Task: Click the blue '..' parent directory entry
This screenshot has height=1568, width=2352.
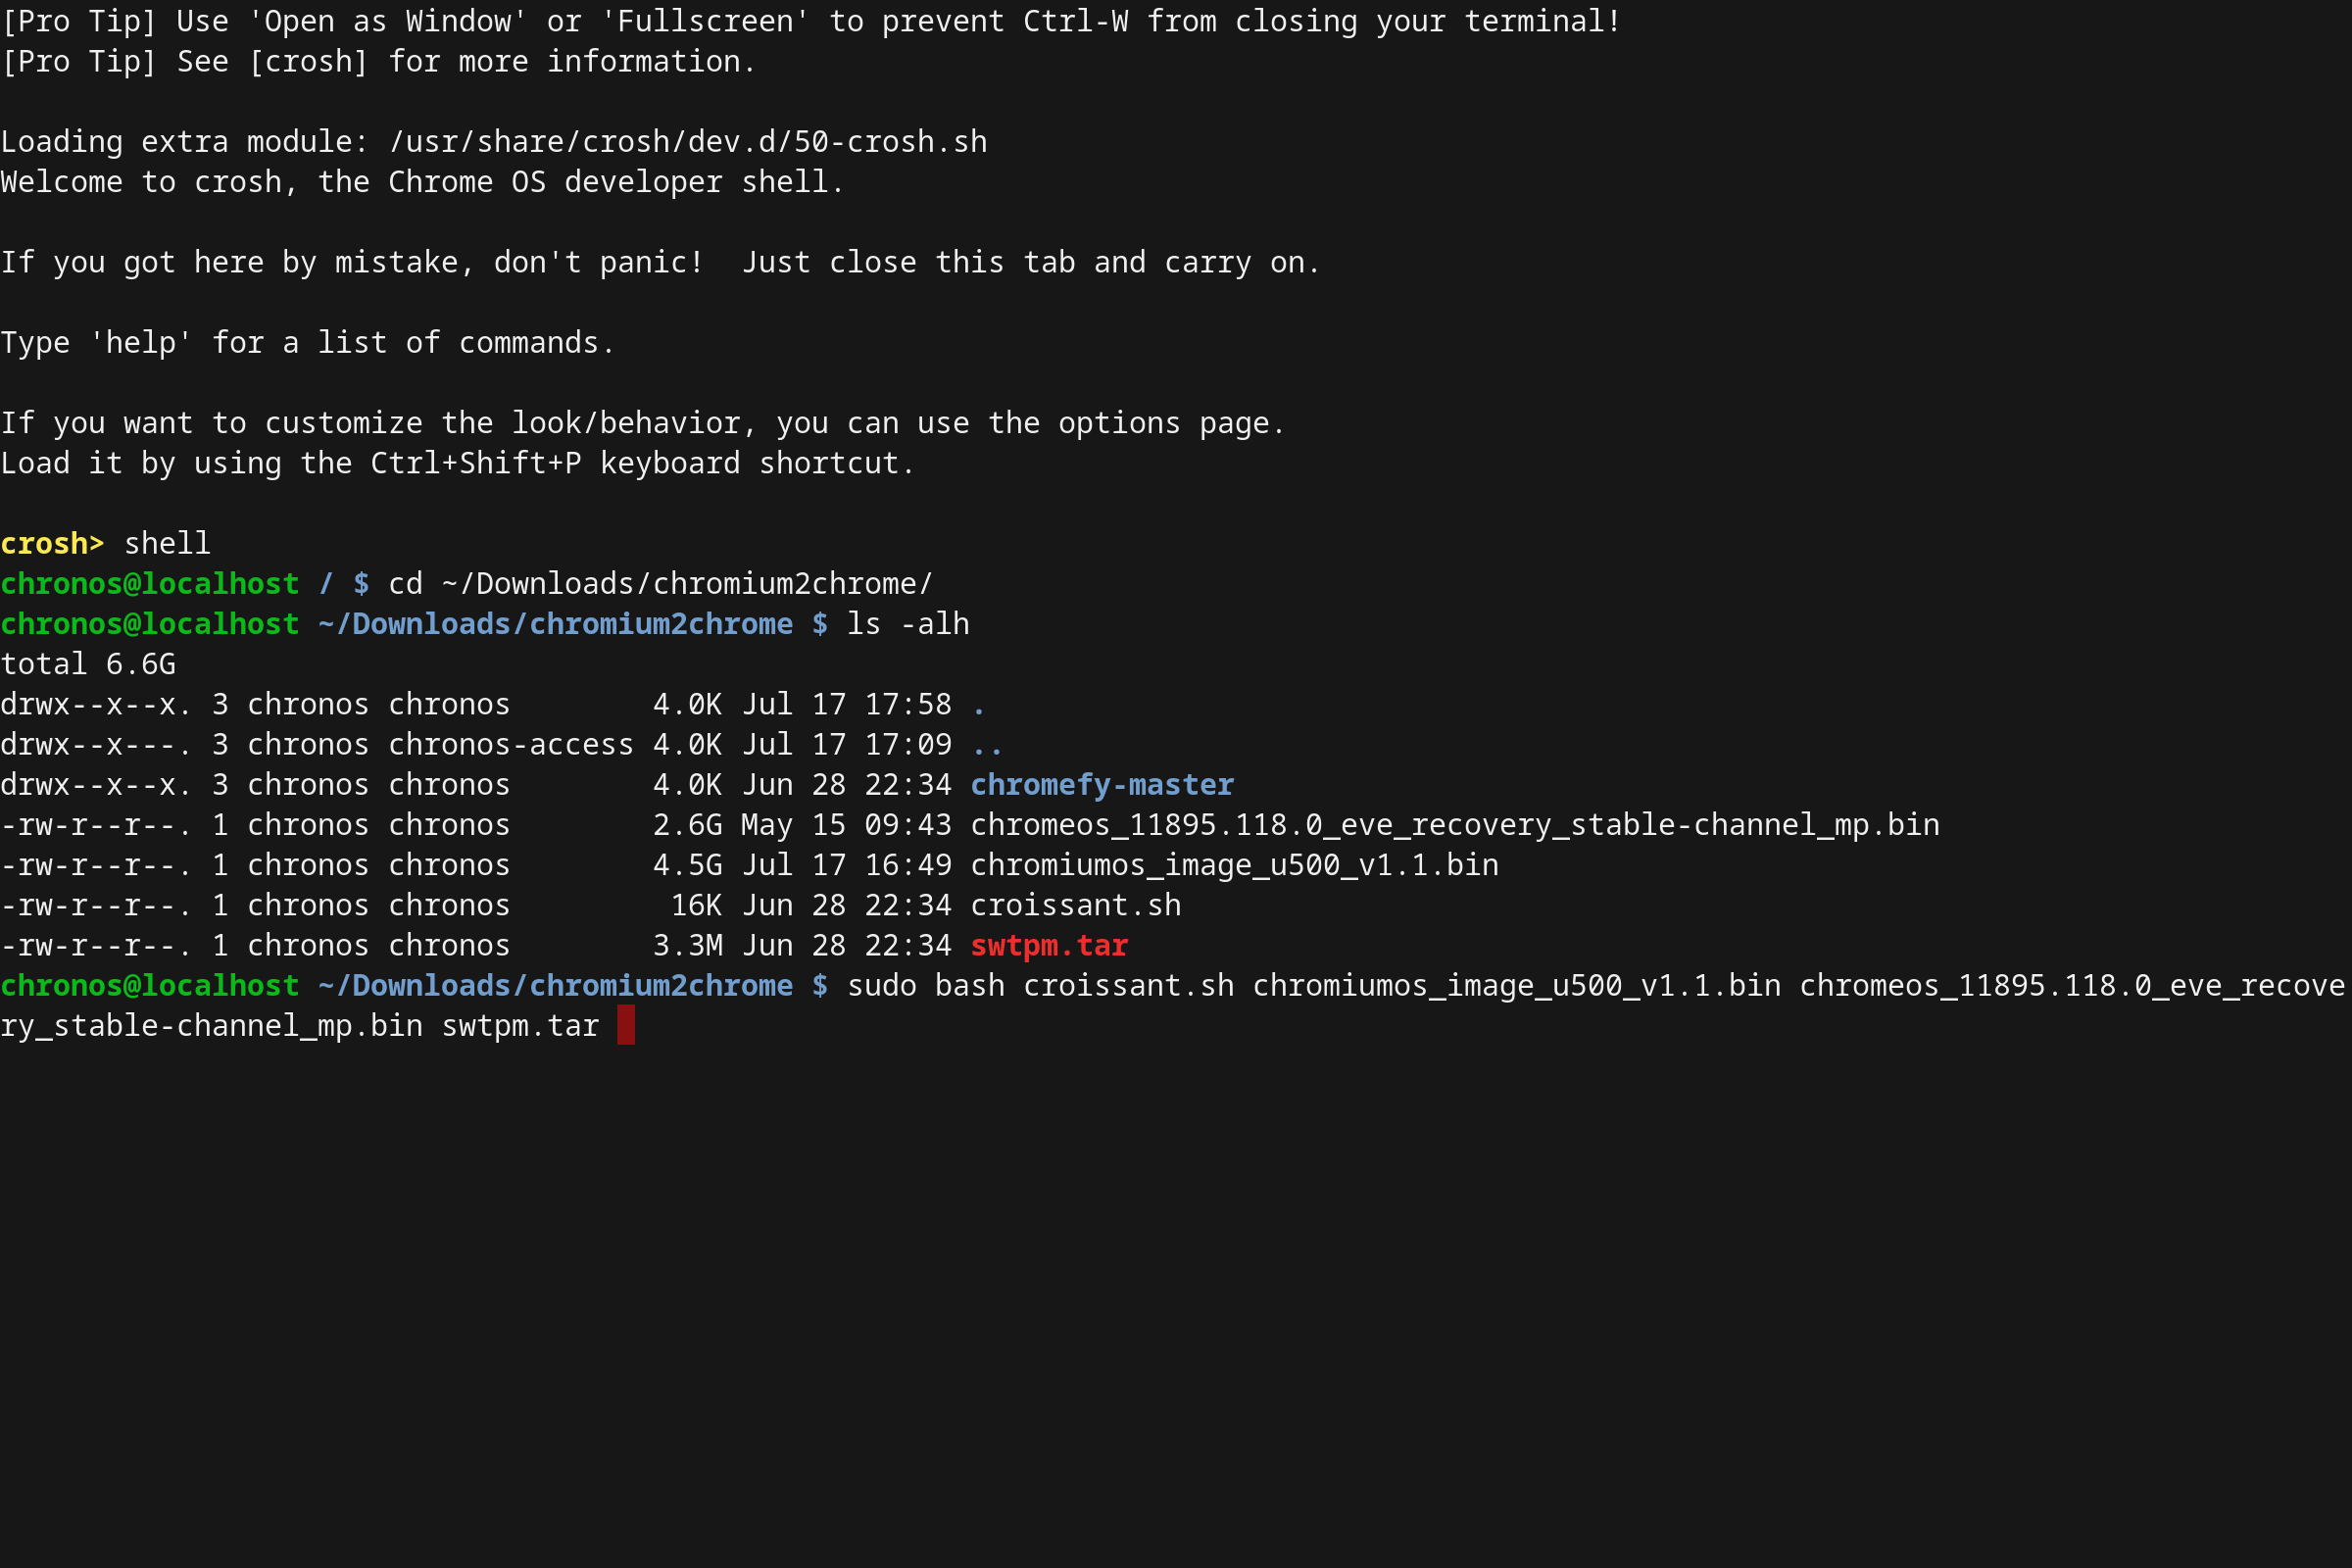Action: coord(987,748)
